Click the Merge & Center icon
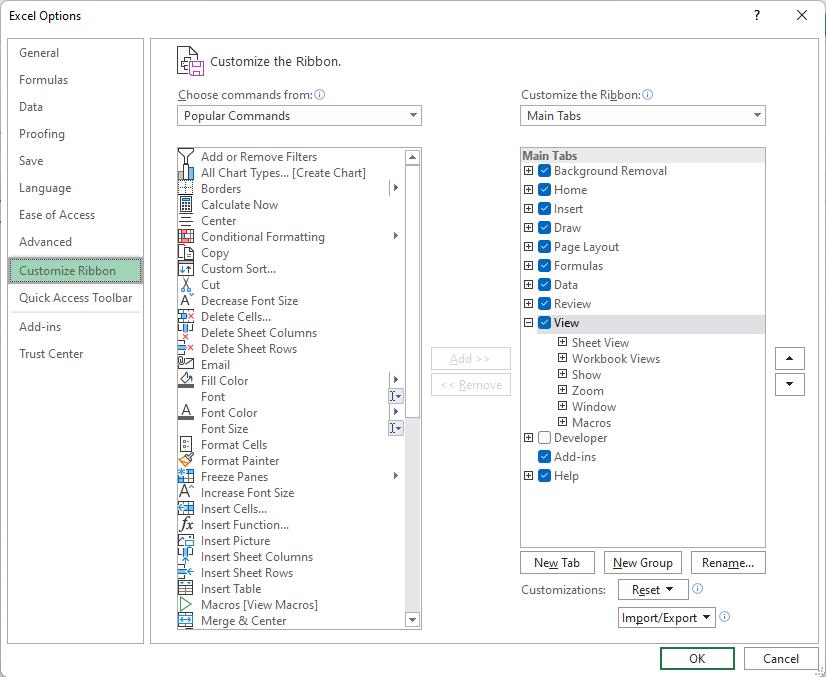 pos(185,621)
